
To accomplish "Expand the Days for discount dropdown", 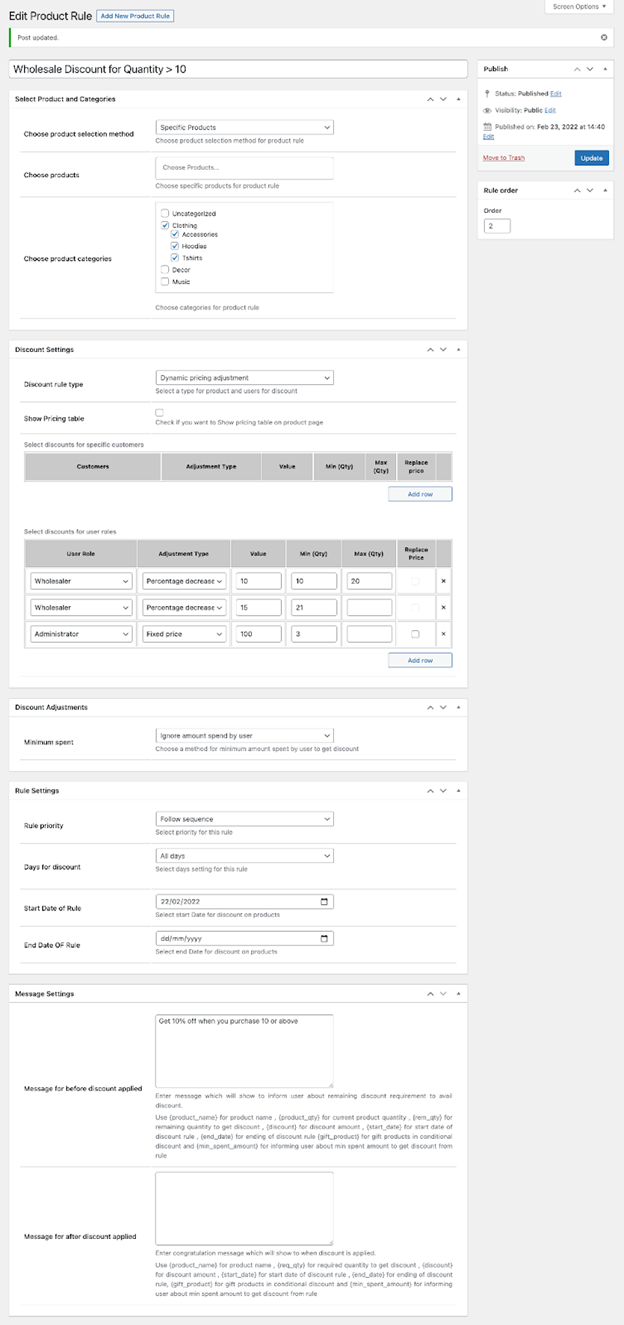I will point(244,856).
